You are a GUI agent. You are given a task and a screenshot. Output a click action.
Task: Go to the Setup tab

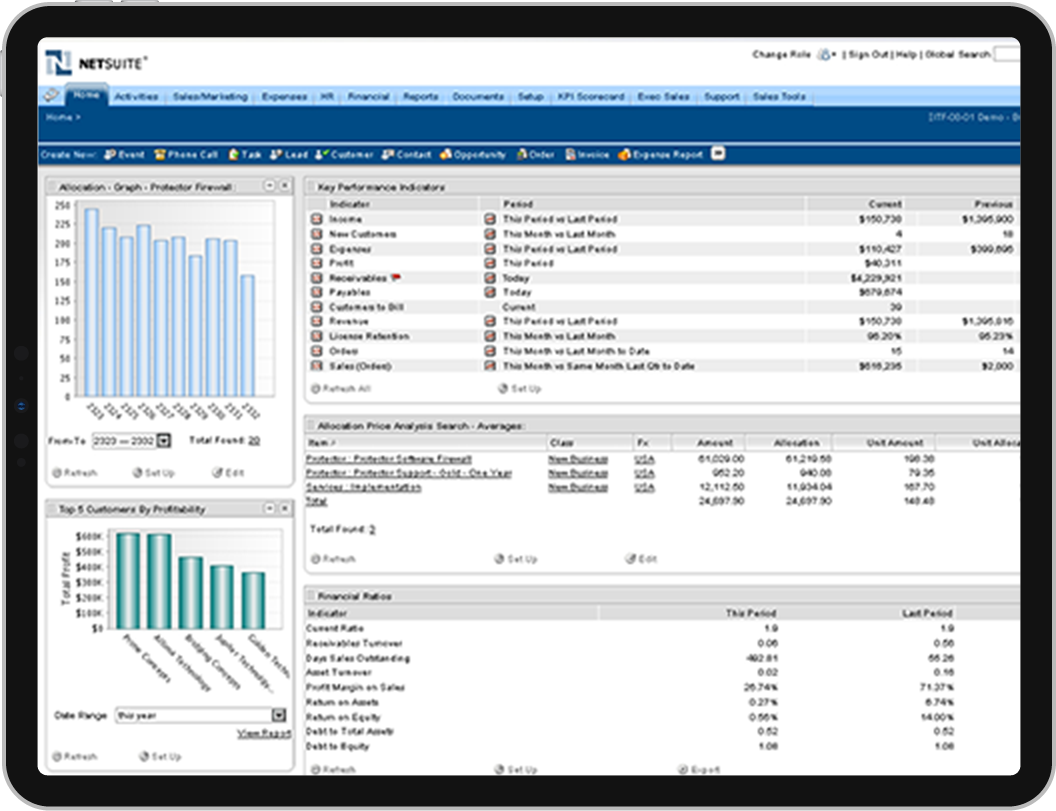[531, 96]
